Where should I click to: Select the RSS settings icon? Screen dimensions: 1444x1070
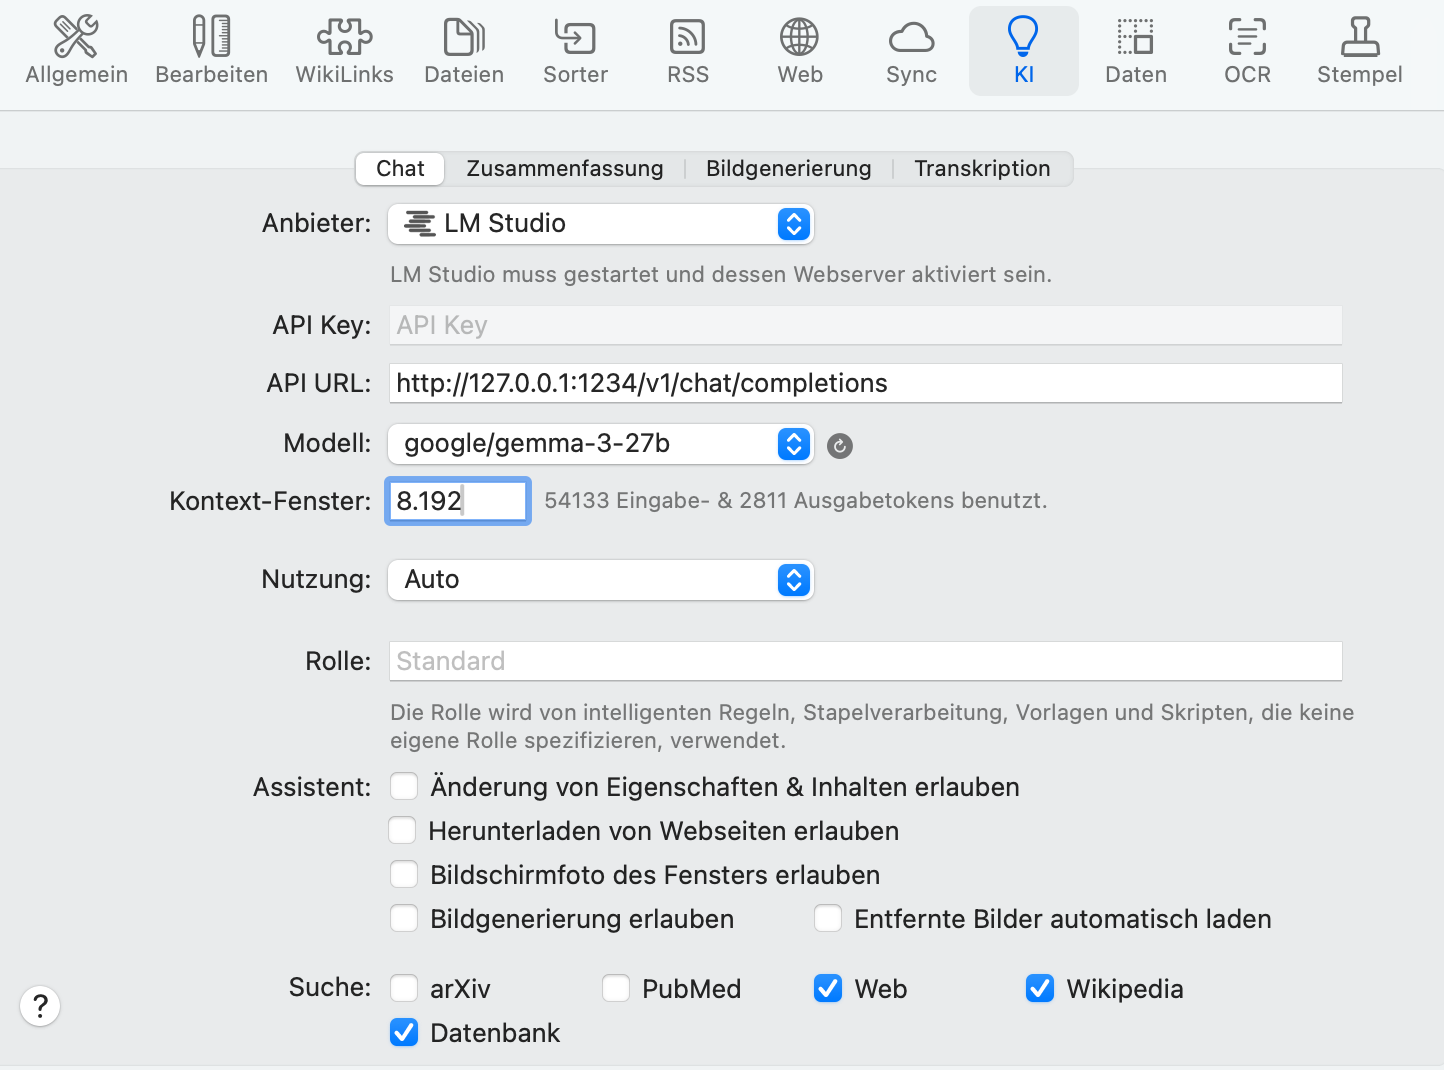(x=687, y=51)
